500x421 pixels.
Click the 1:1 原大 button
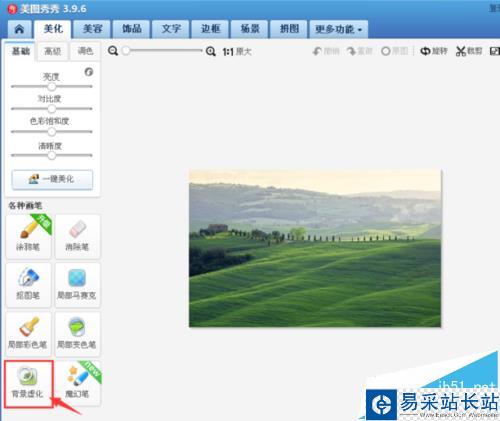(x=237, y=52)
